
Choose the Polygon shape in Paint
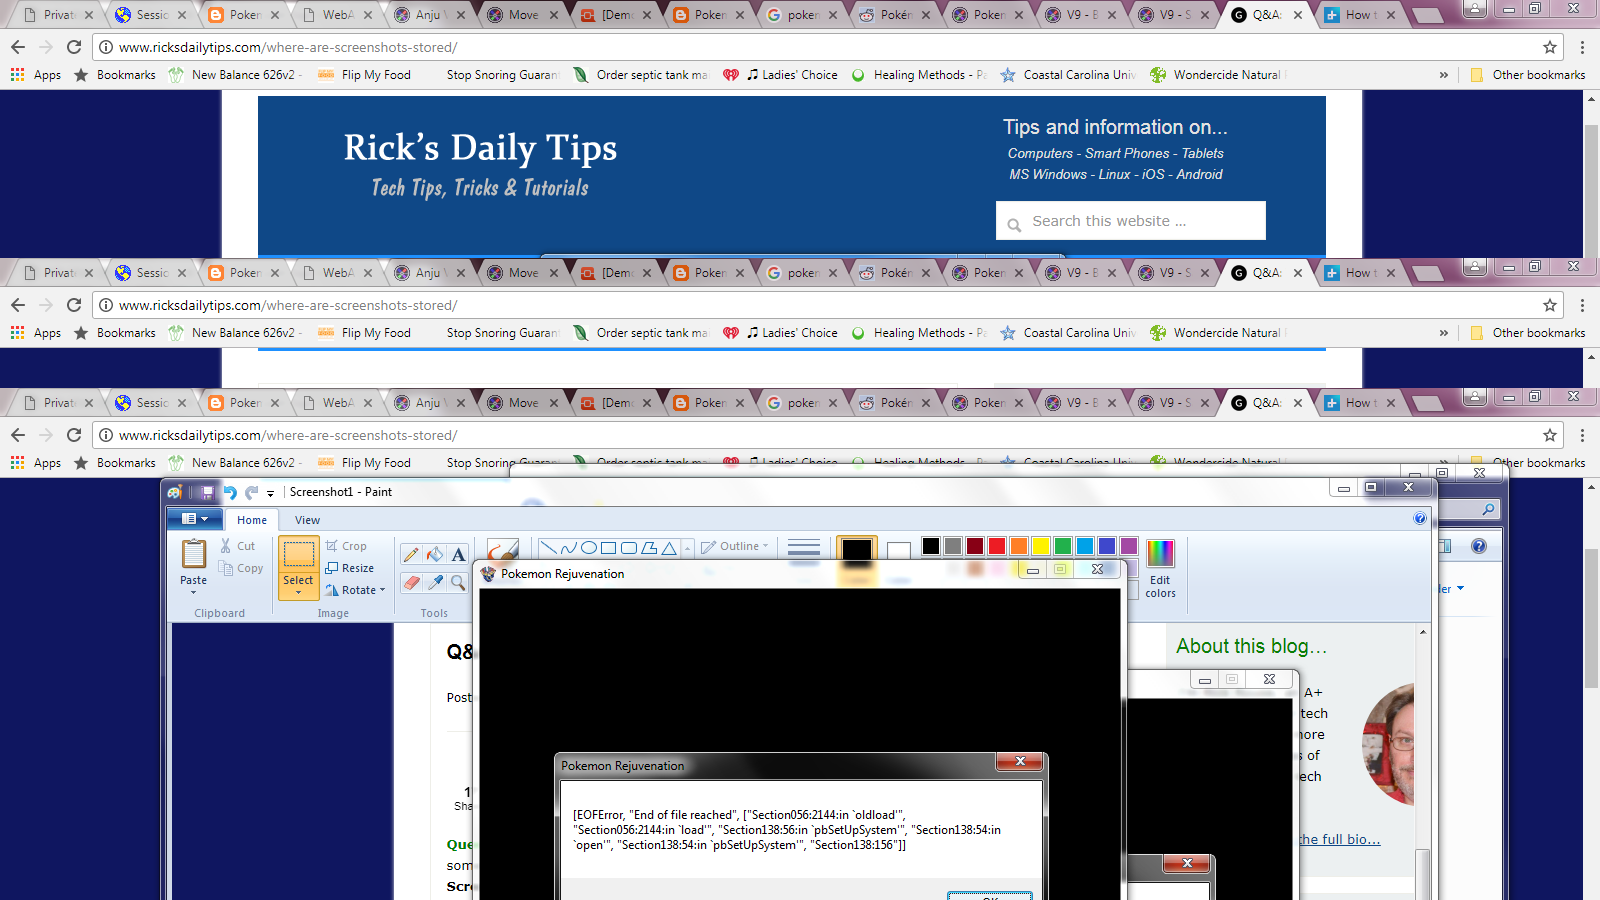648,548
